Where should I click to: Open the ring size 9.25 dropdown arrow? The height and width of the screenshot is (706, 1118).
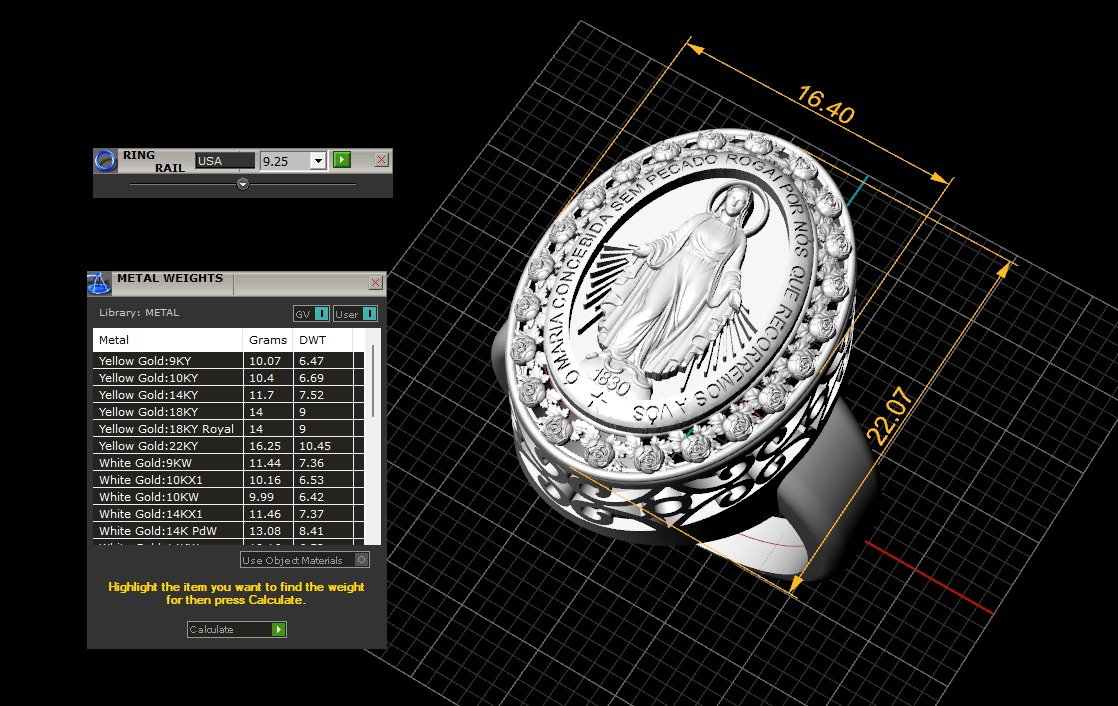click(x=318, y=160)
